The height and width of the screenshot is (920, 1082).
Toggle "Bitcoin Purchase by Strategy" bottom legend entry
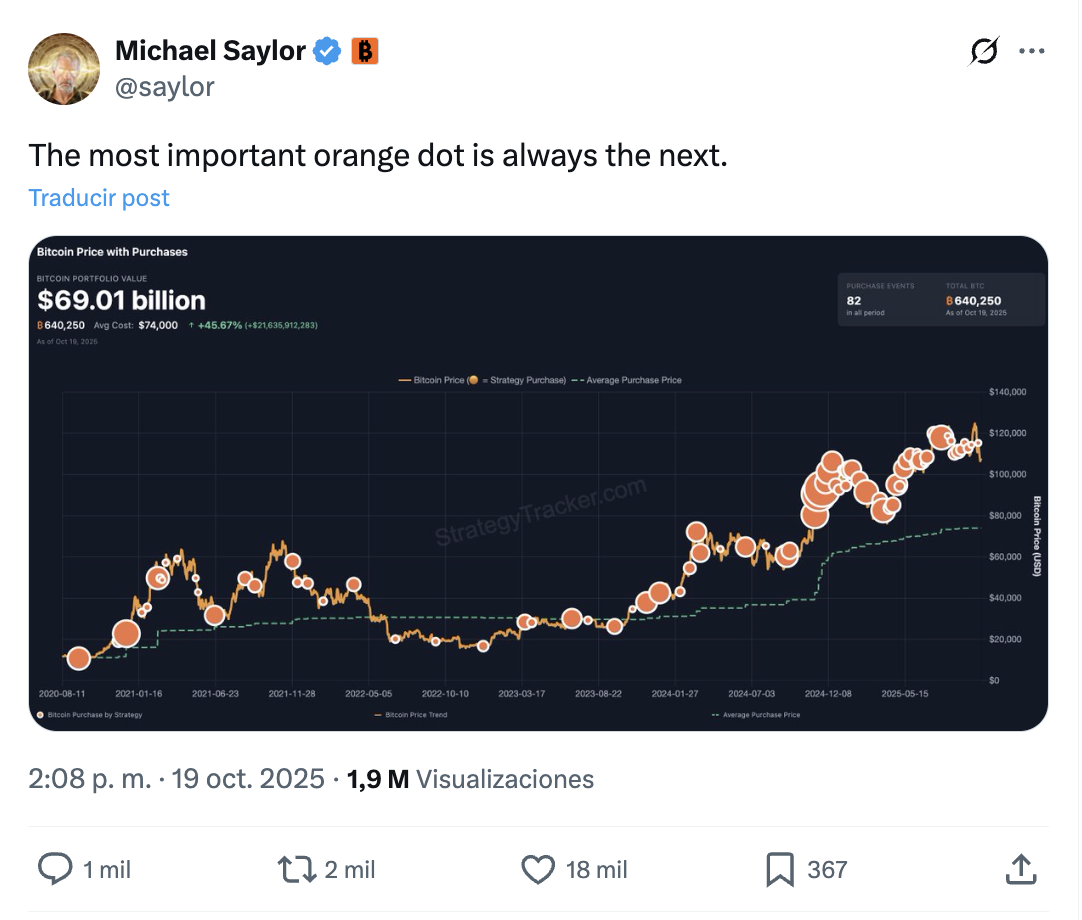pos(91,715)
